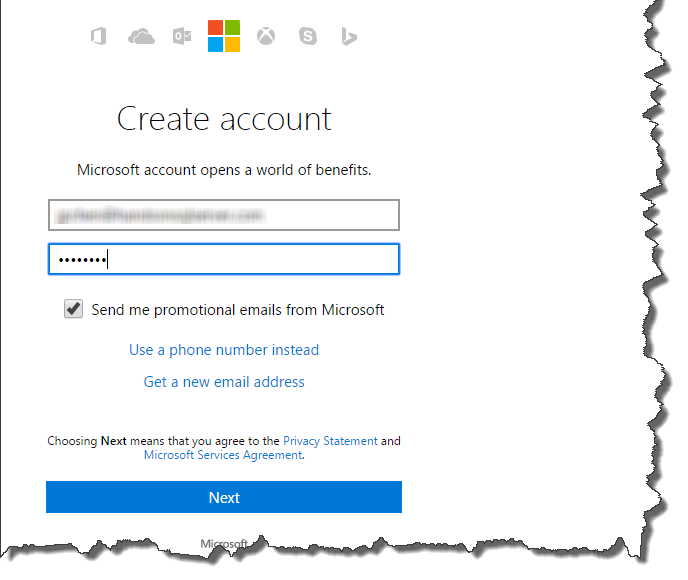Open the Privacy Statement link
This screenshot has height=580, width=688.
[330, 440]
